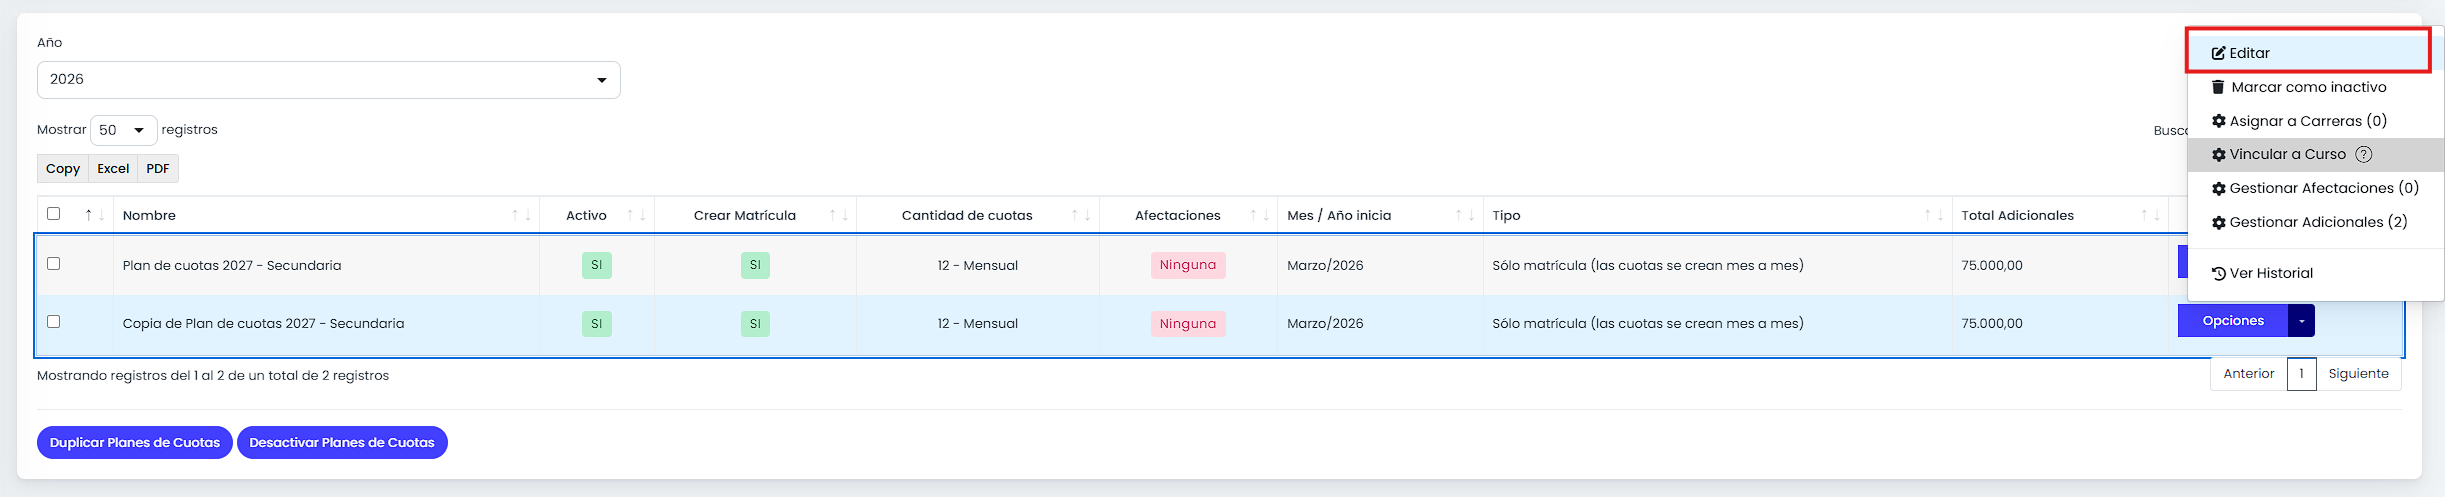Sort by Tipo column arrows

(x=1934, y=215)
